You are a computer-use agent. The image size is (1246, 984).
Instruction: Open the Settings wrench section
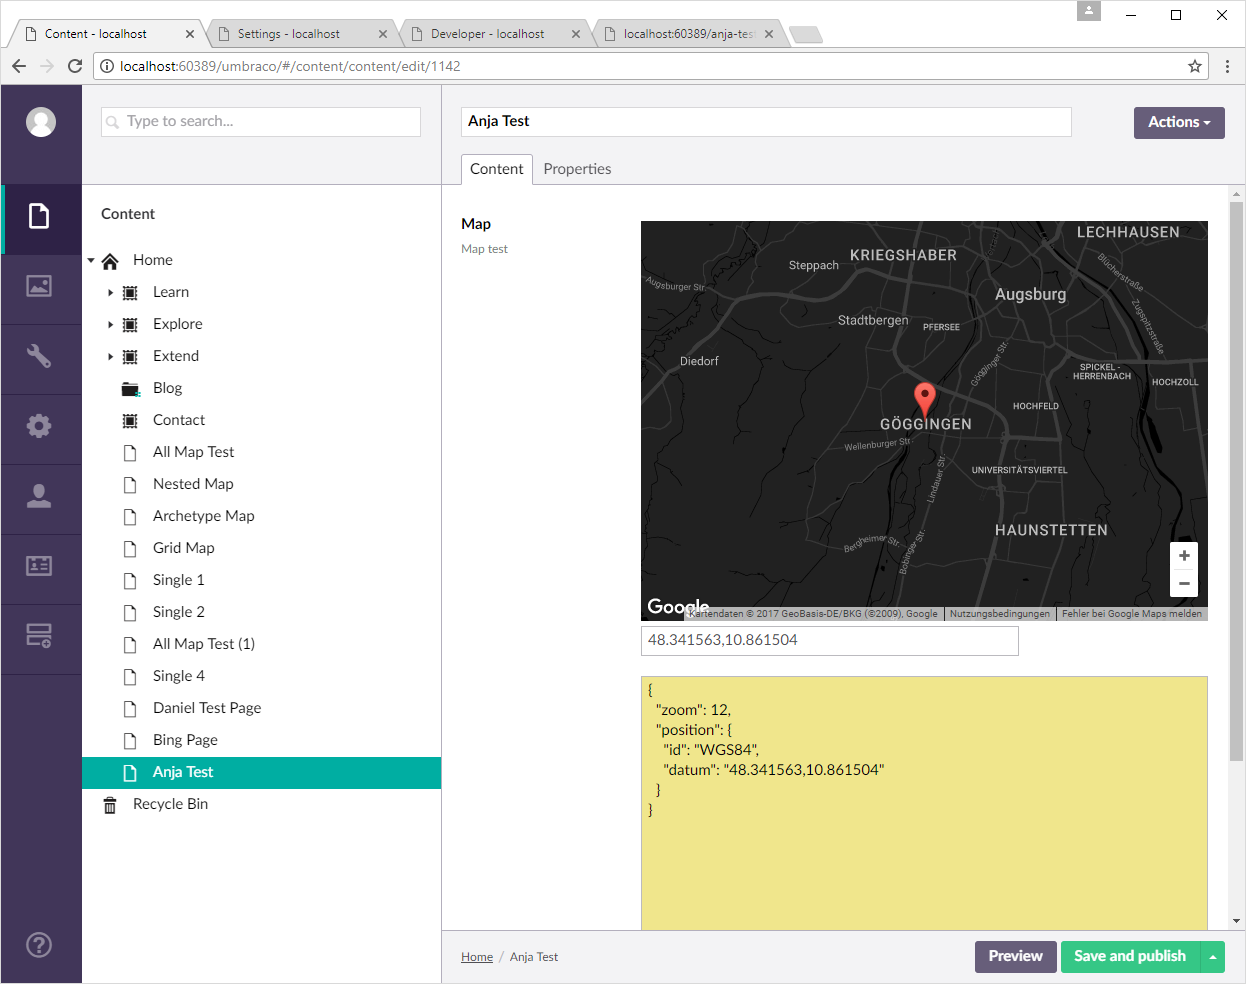coord(39,356)
